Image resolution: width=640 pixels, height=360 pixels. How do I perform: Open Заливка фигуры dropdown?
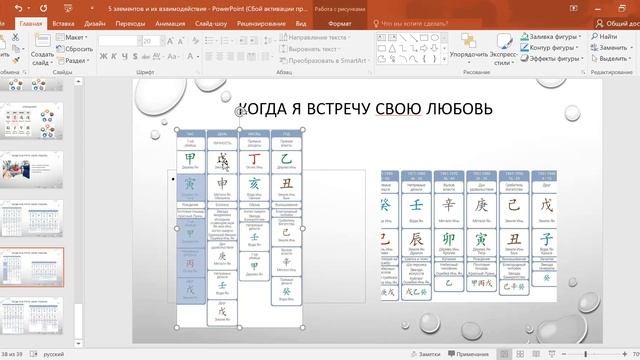point(551,37)
